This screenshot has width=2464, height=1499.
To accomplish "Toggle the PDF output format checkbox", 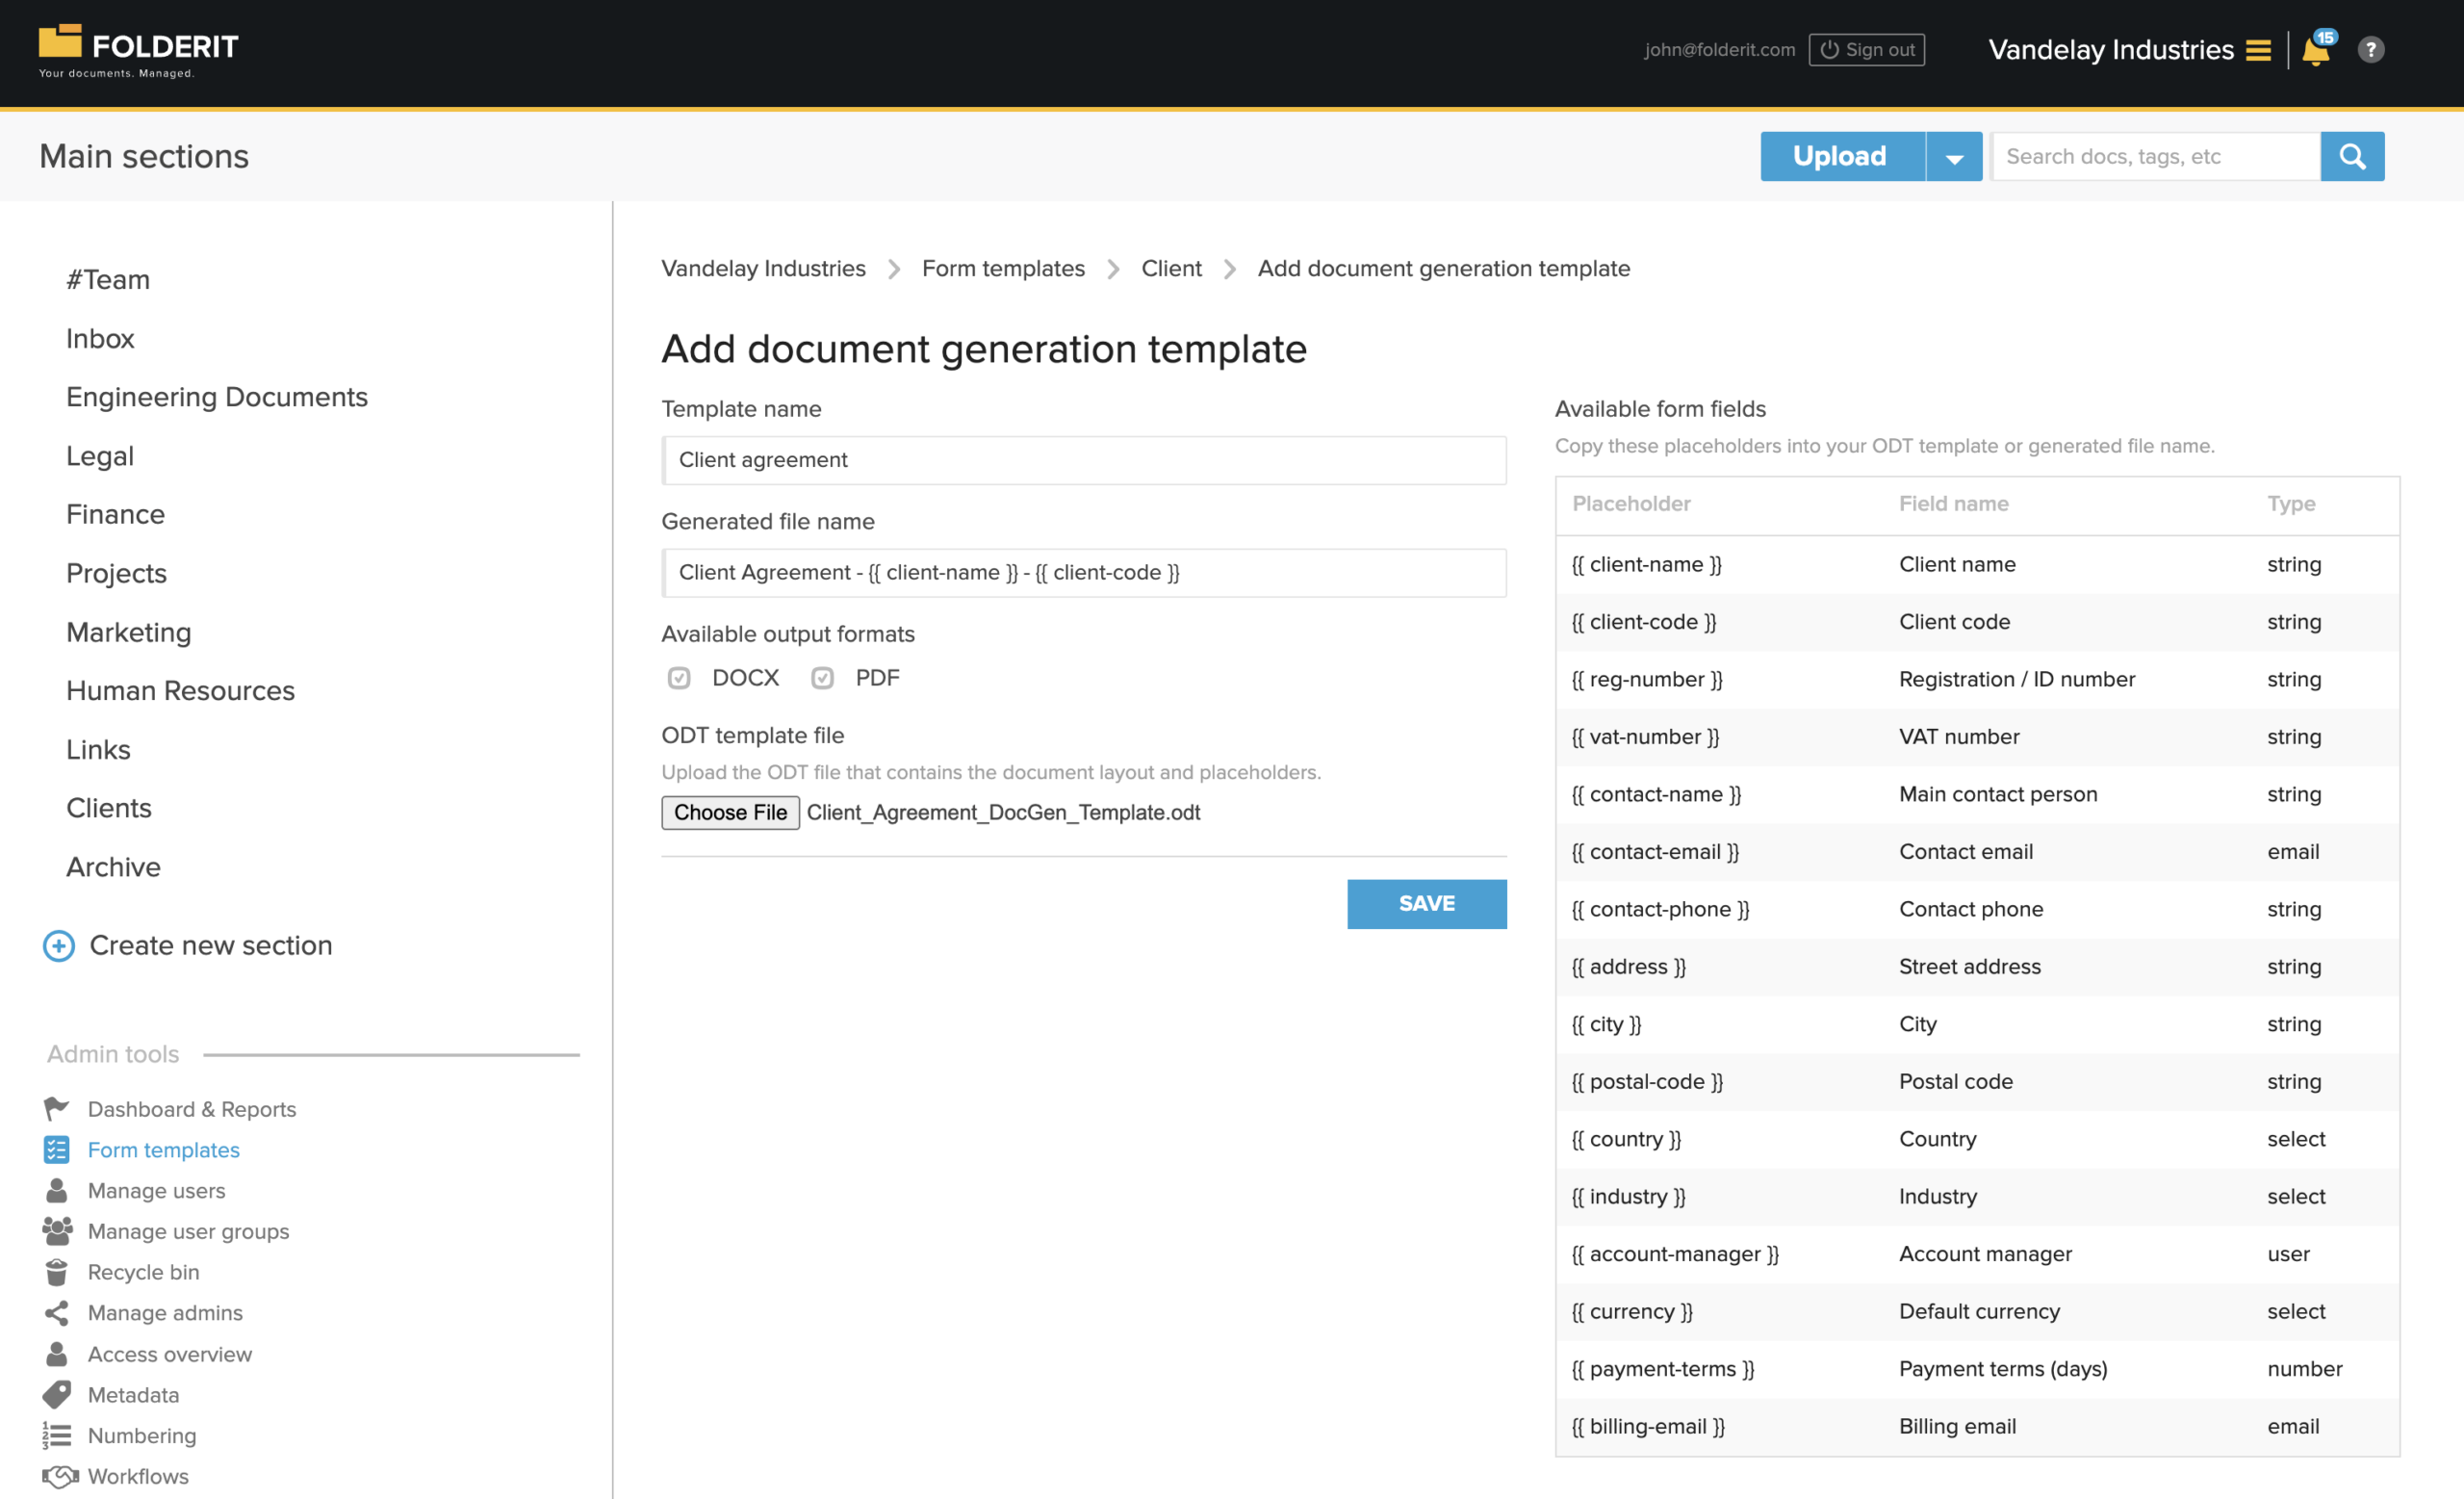I will coord(822,678).
